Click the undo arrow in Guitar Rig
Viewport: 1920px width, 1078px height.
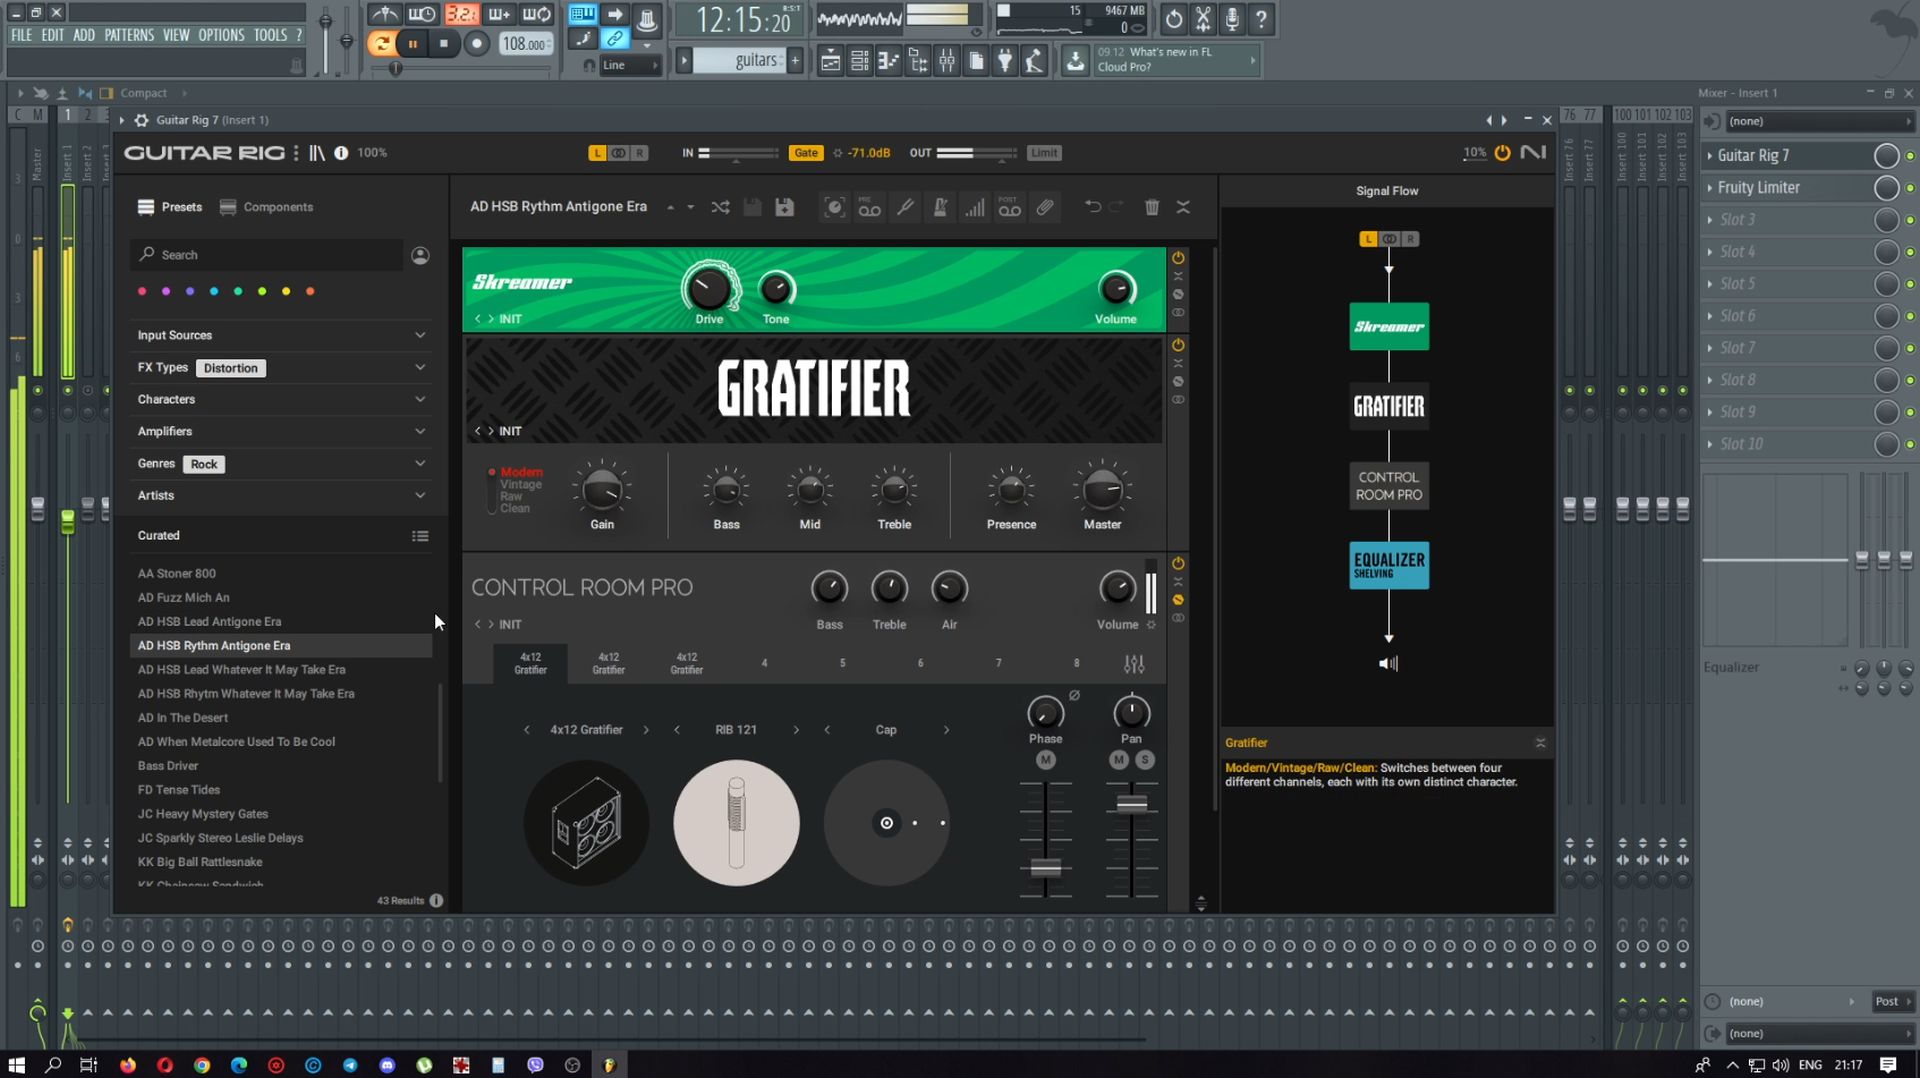click(x=1093, y=207)
